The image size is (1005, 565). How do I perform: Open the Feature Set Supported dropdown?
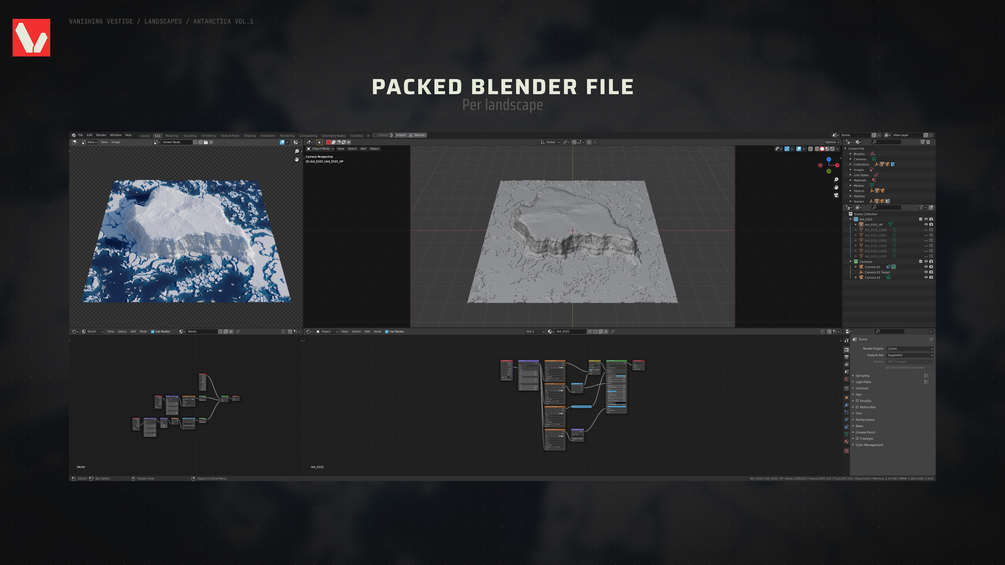(910, 355)
